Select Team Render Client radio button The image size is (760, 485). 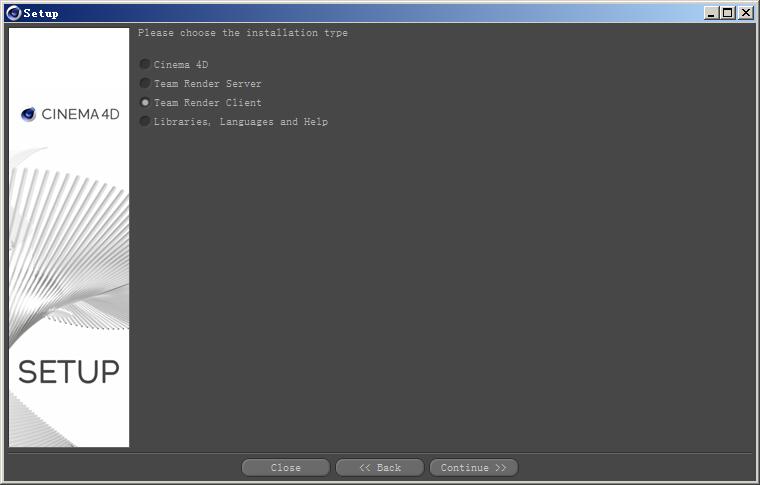pos(144,103)
